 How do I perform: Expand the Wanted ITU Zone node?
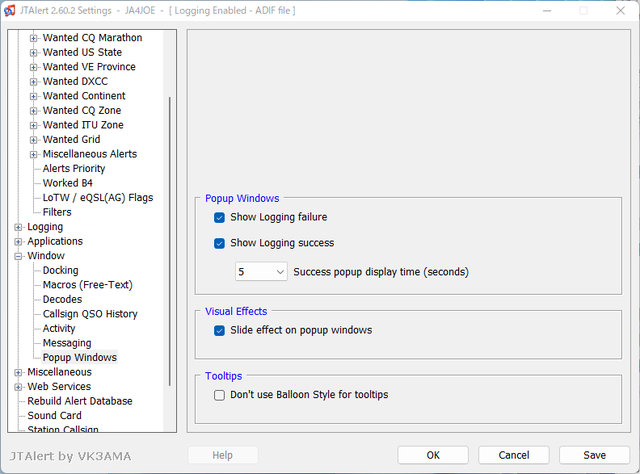coord(33,125)
